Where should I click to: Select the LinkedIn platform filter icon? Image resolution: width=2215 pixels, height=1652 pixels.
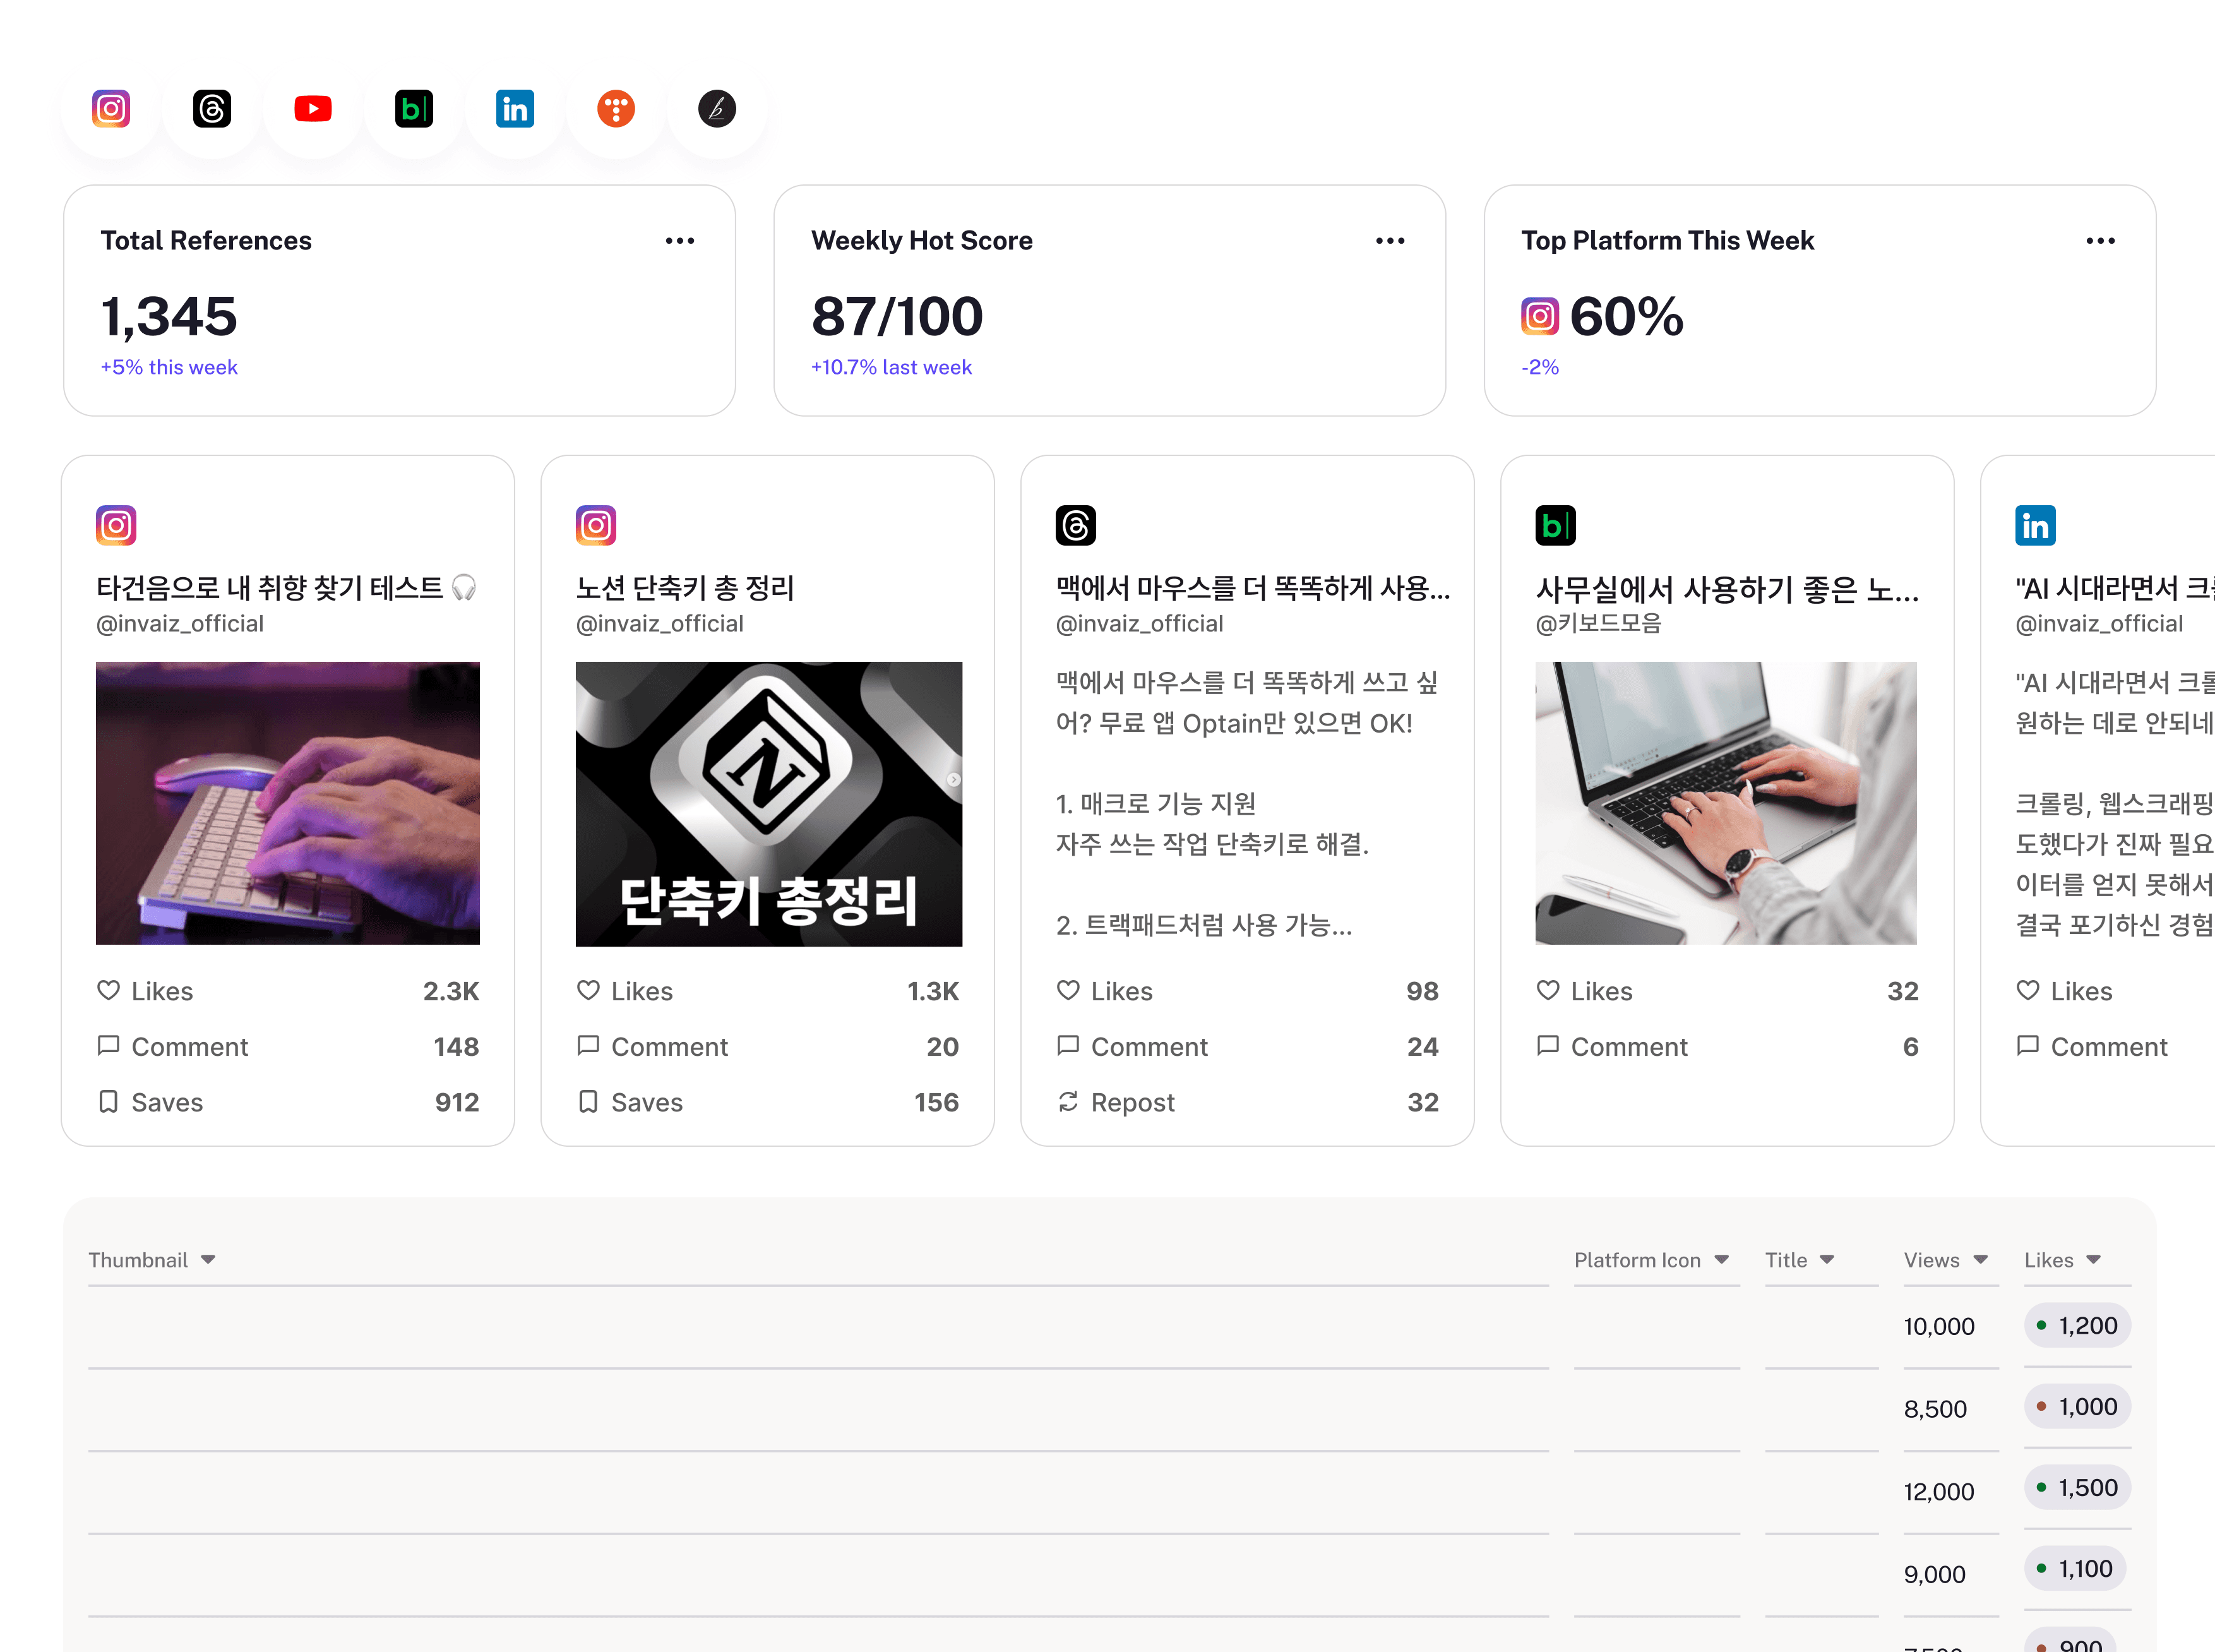click(515, 108)
